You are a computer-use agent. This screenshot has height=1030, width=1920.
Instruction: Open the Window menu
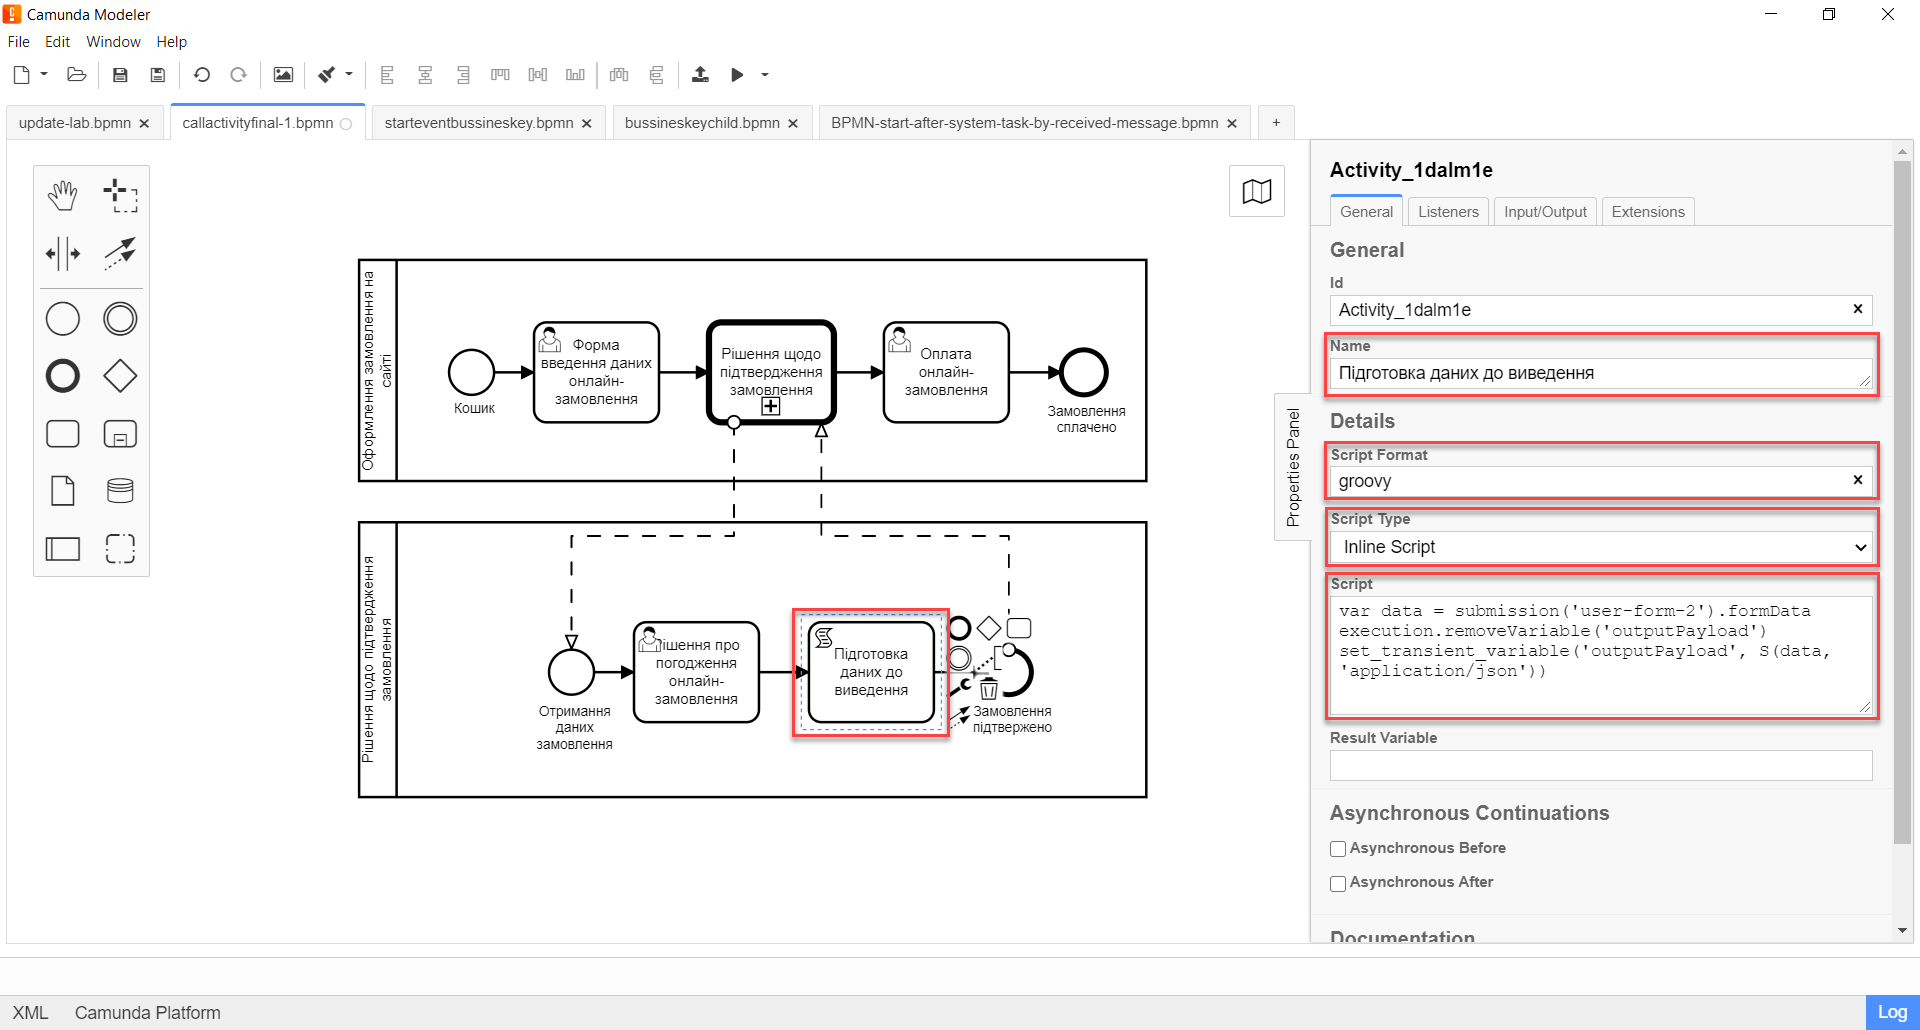point(113,42)
